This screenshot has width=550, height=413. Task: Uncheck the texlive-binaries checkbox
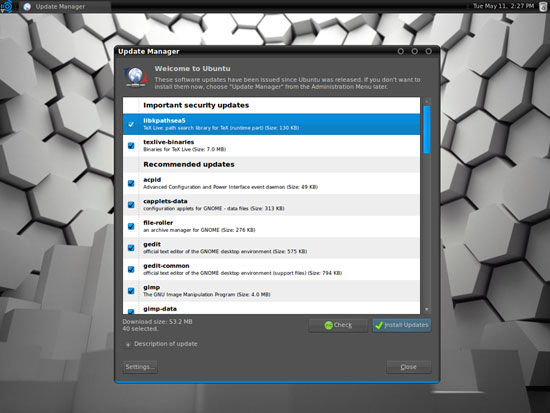click(x=131, y=146)
